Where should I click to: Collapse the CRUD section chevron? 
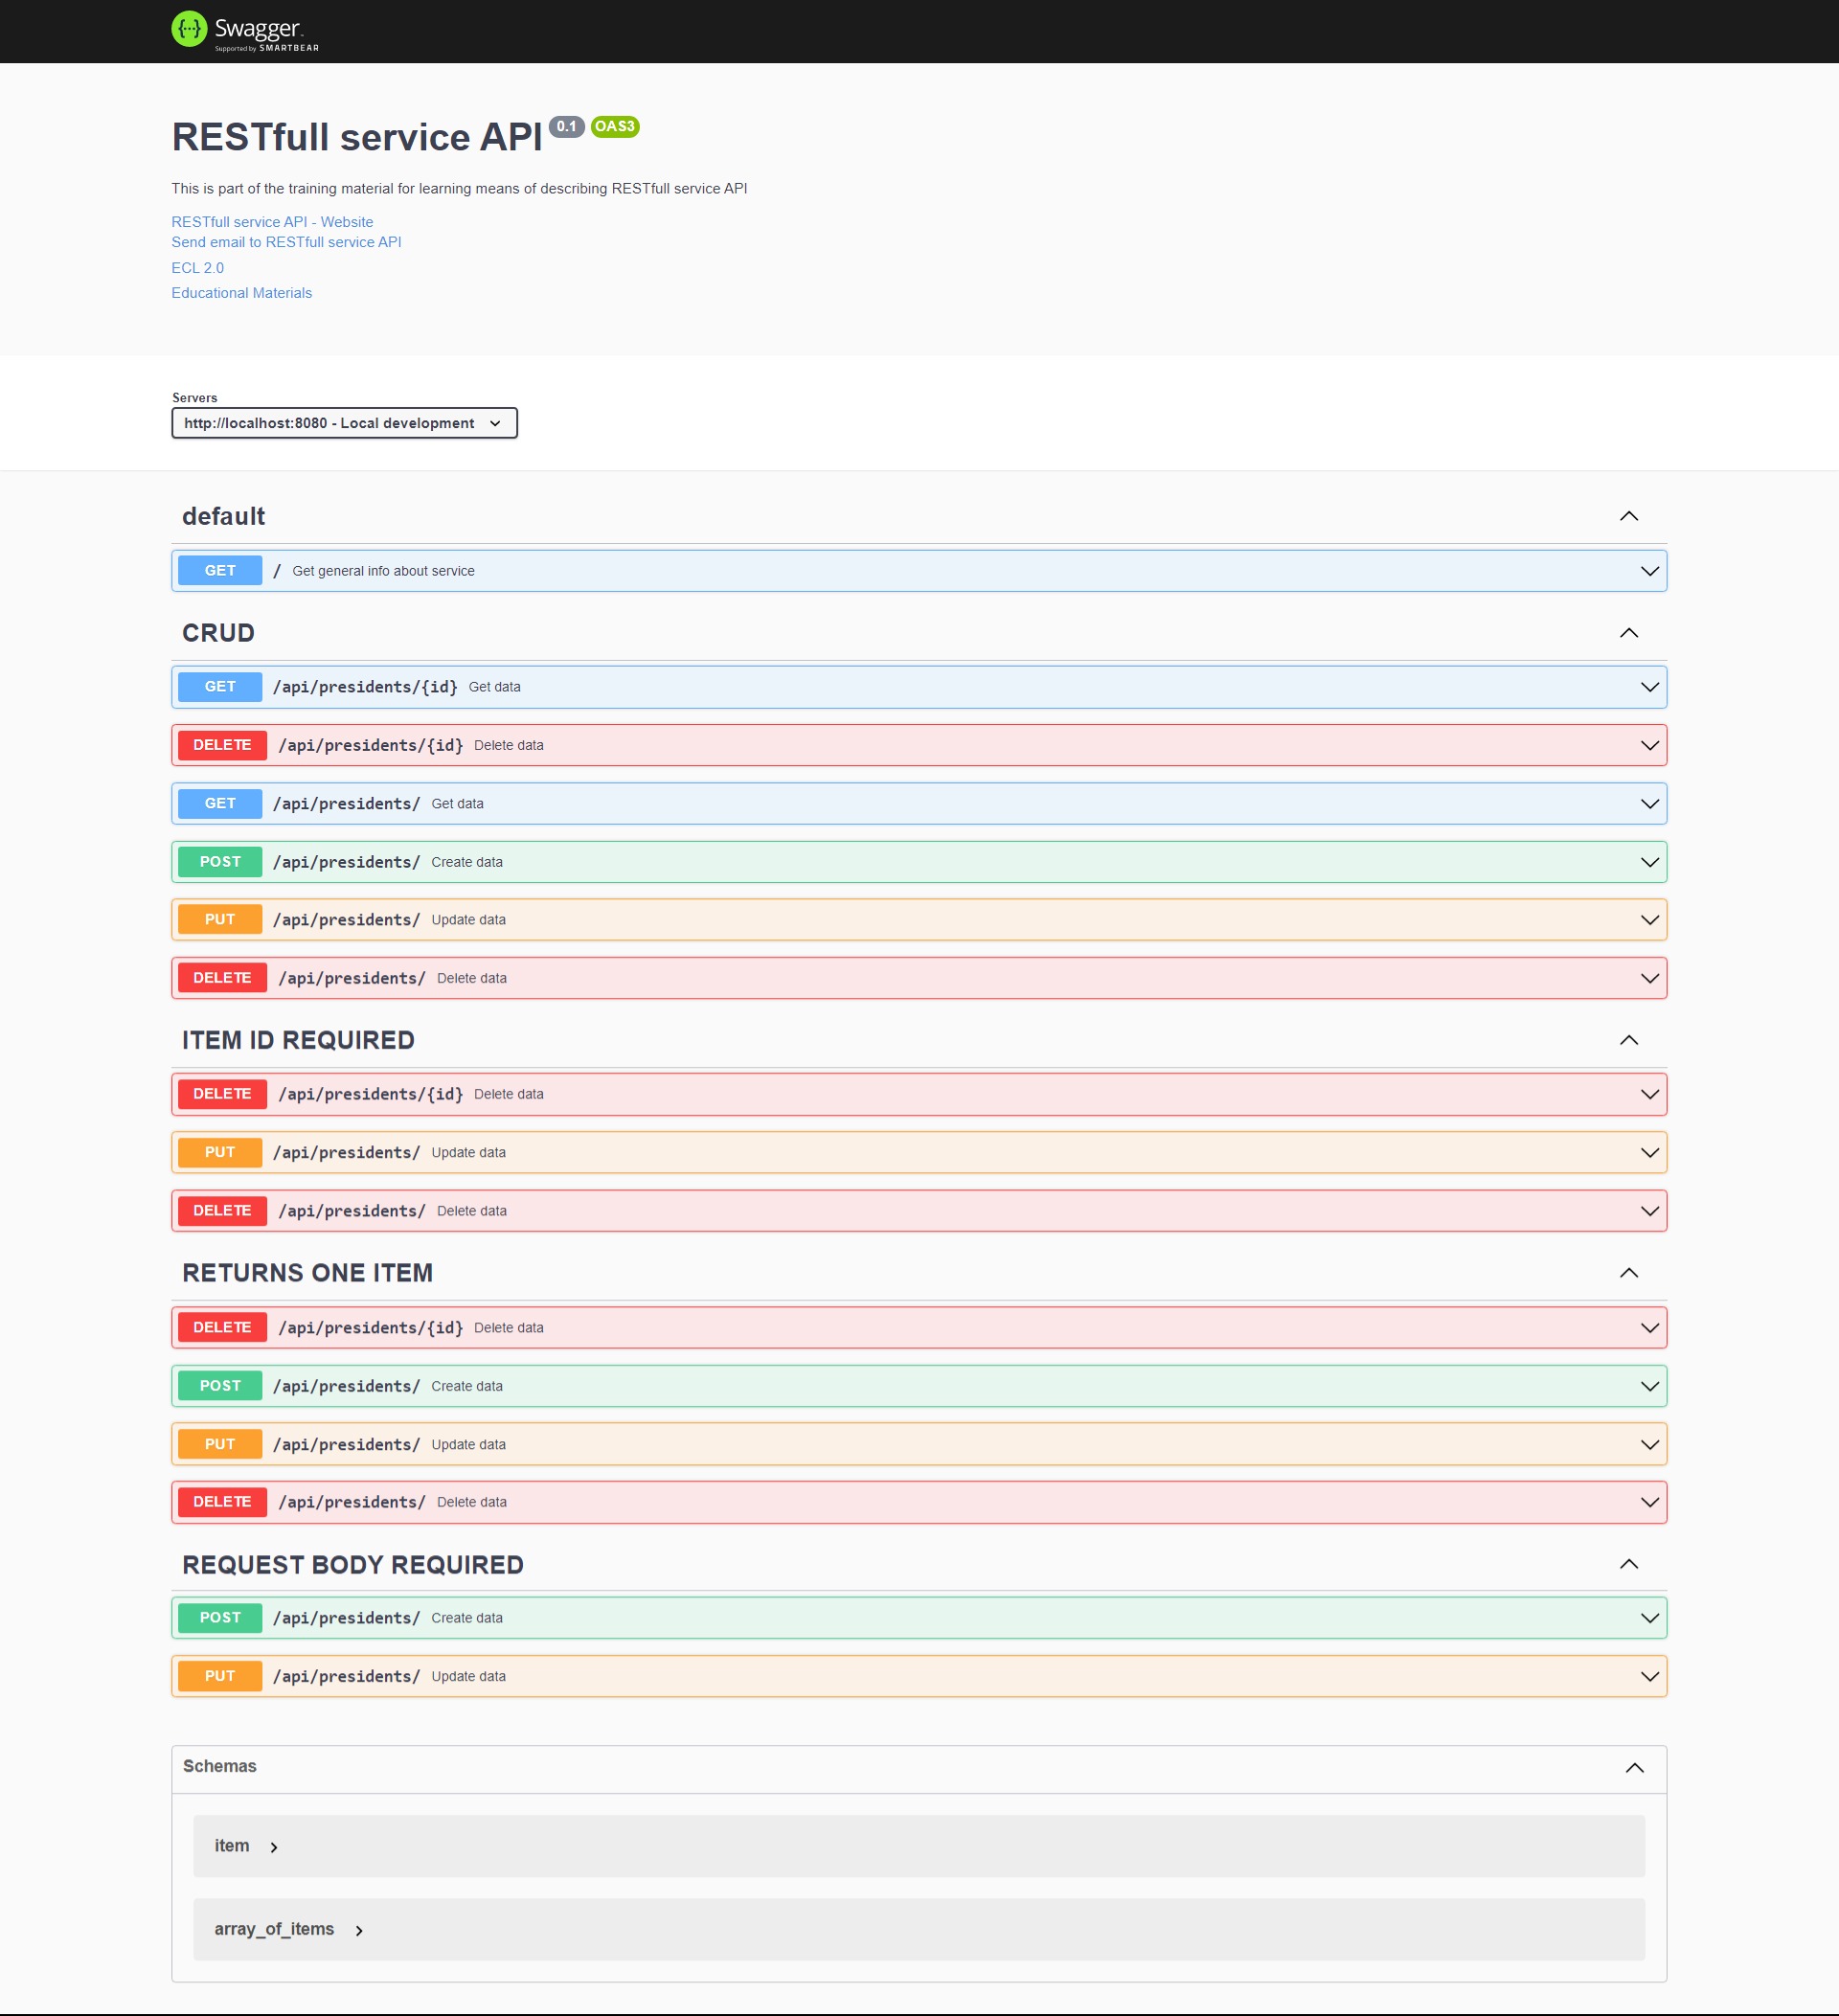pyautogui.click(x=1628, y=633)
